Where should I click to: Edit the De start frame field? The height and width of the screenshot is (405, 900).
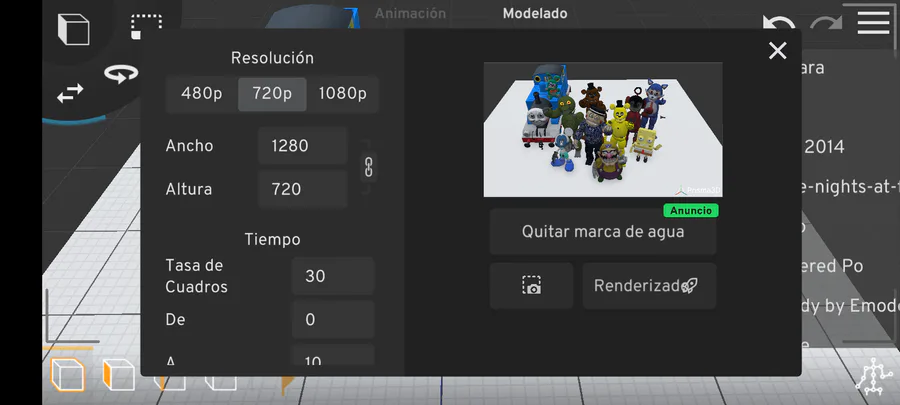(x=333, y=320)
